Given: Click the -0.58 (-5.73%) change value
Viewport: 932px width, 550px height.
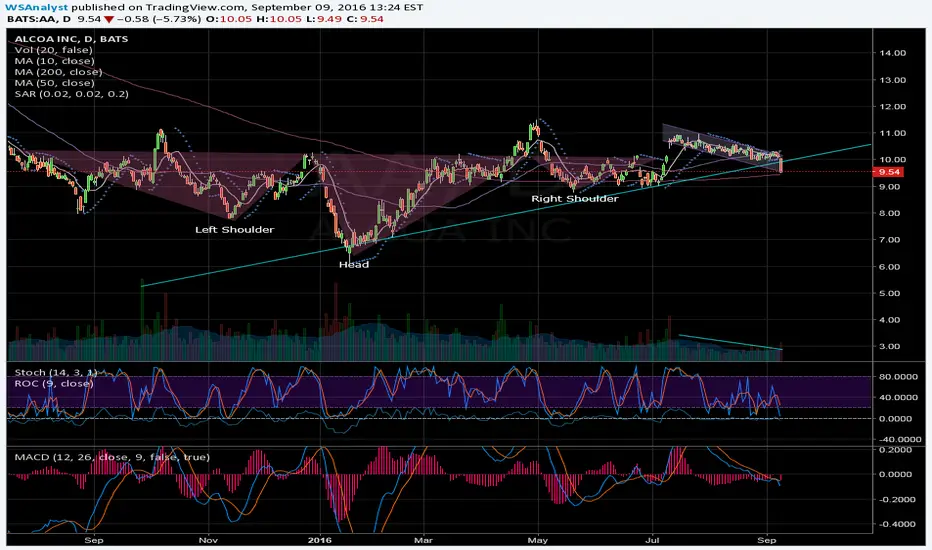Looking at the screenshot, I should tap(158, 19).
